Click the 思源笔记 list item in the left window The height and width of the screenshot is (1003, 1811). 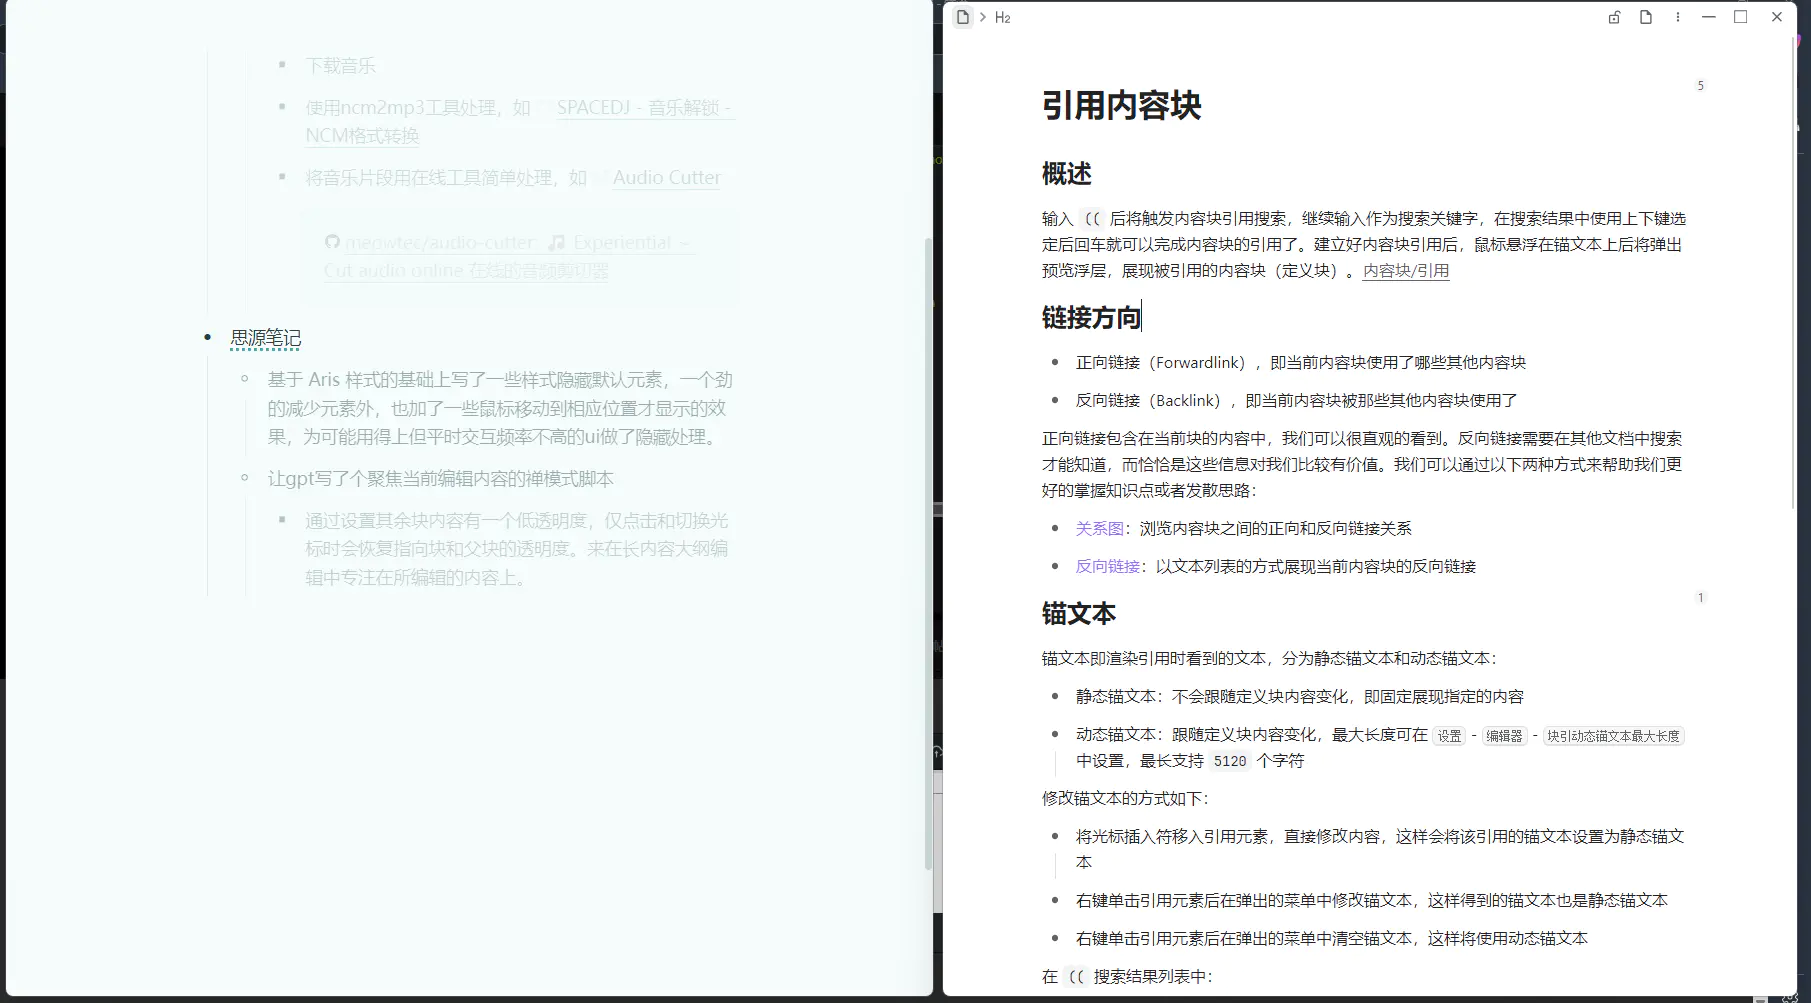[x=266, y=338]
